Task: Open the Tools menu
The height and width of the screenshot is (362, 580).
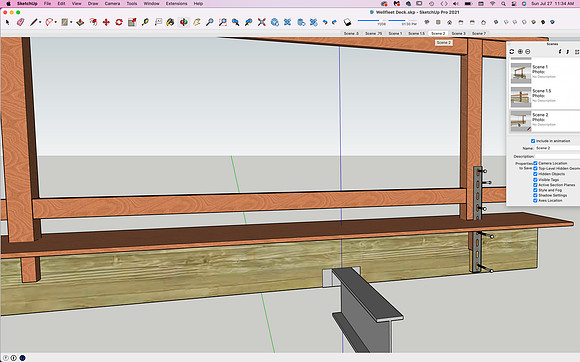Action: coord(132,3)
